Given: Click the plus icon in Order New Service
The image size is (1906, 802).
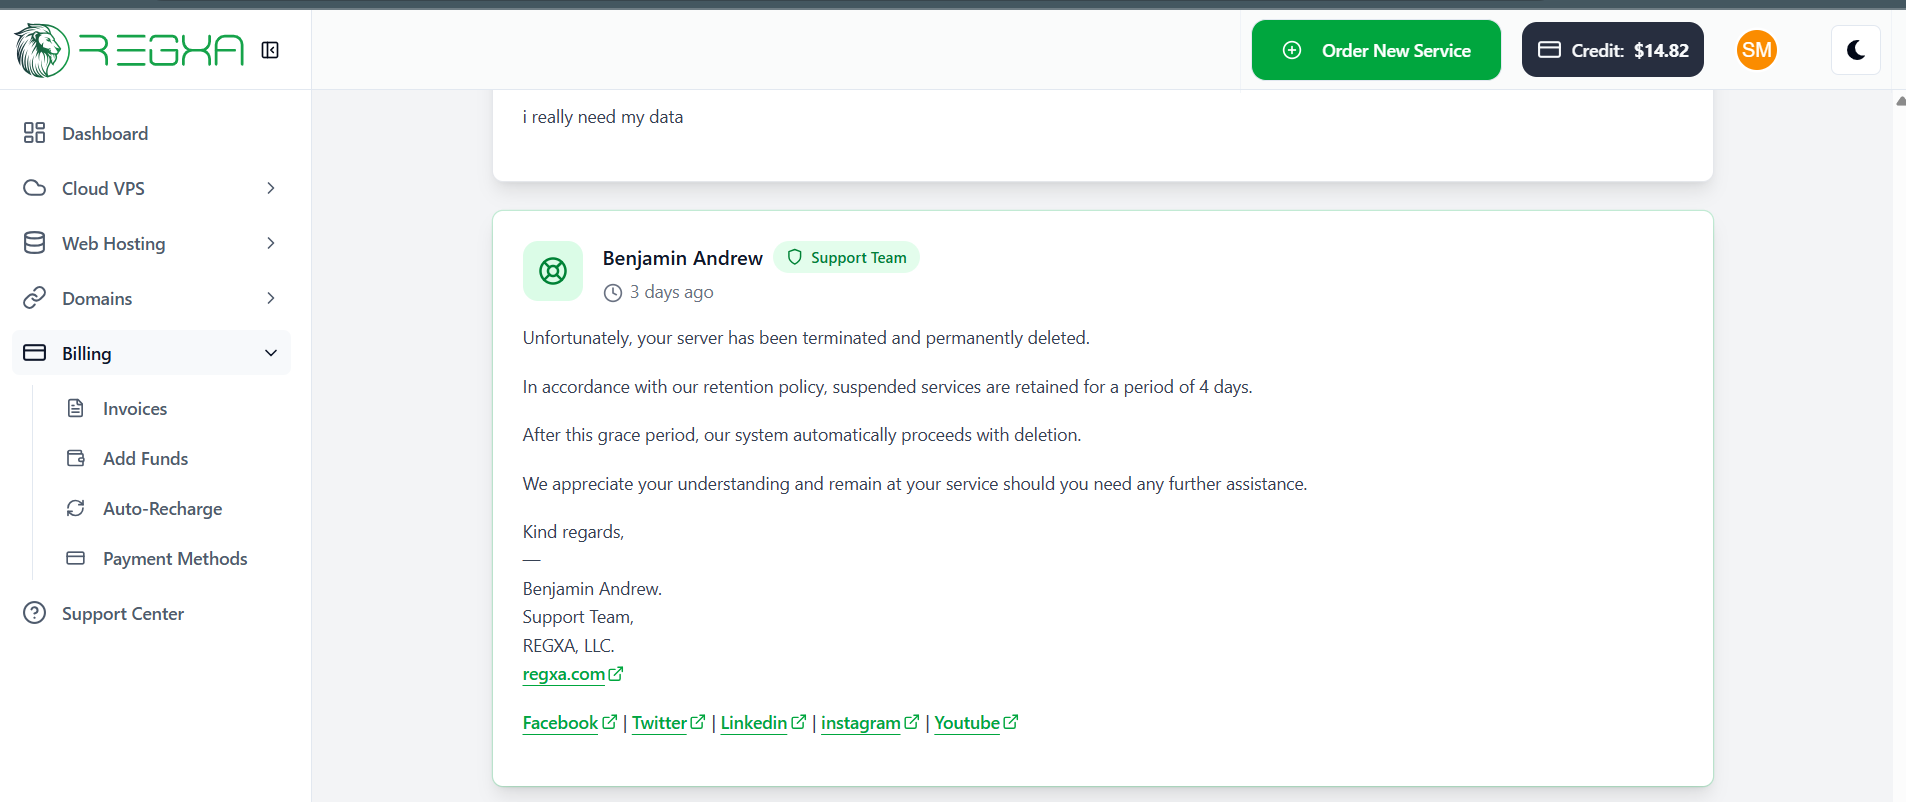Looking at the screenshot, I should pyautogui.click(x=1292, y=50).
